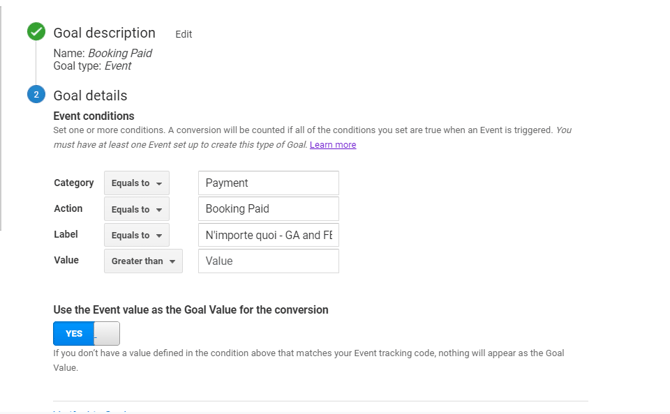Screen dimensions: 670x414
Task: Click the blue step 2 circle icon
Action: click(37, 95)
